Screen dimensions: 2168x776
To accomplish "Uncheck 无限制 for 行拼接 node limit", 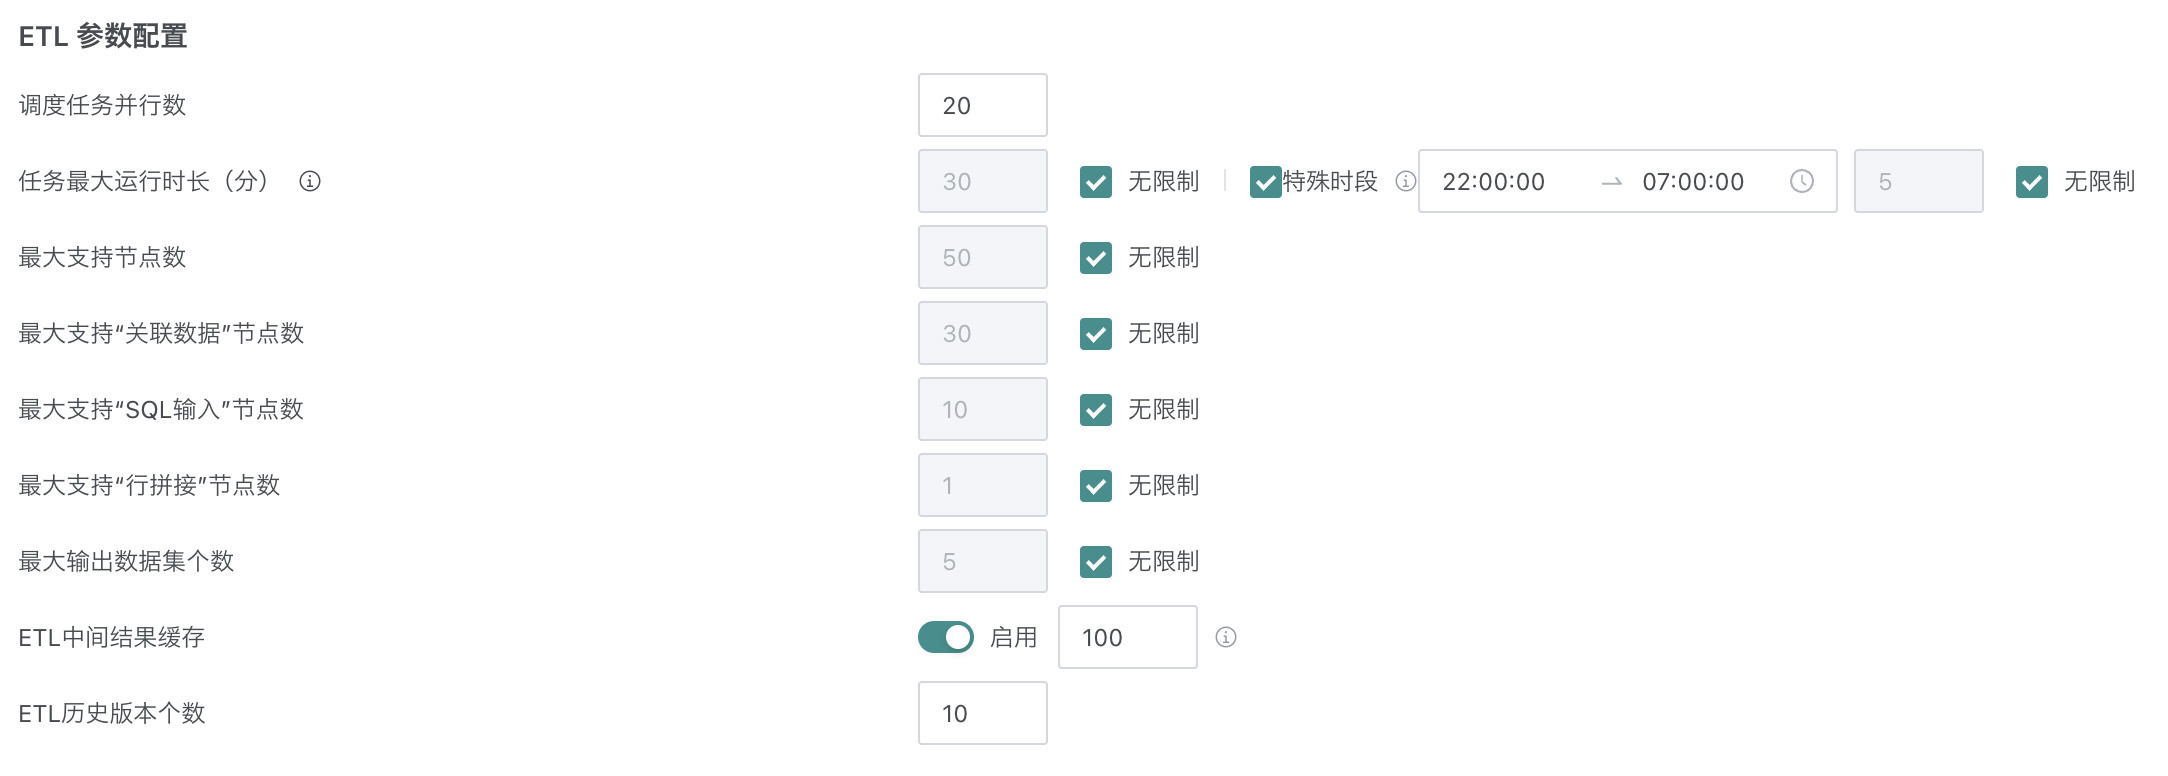I will coord(1096,486).
